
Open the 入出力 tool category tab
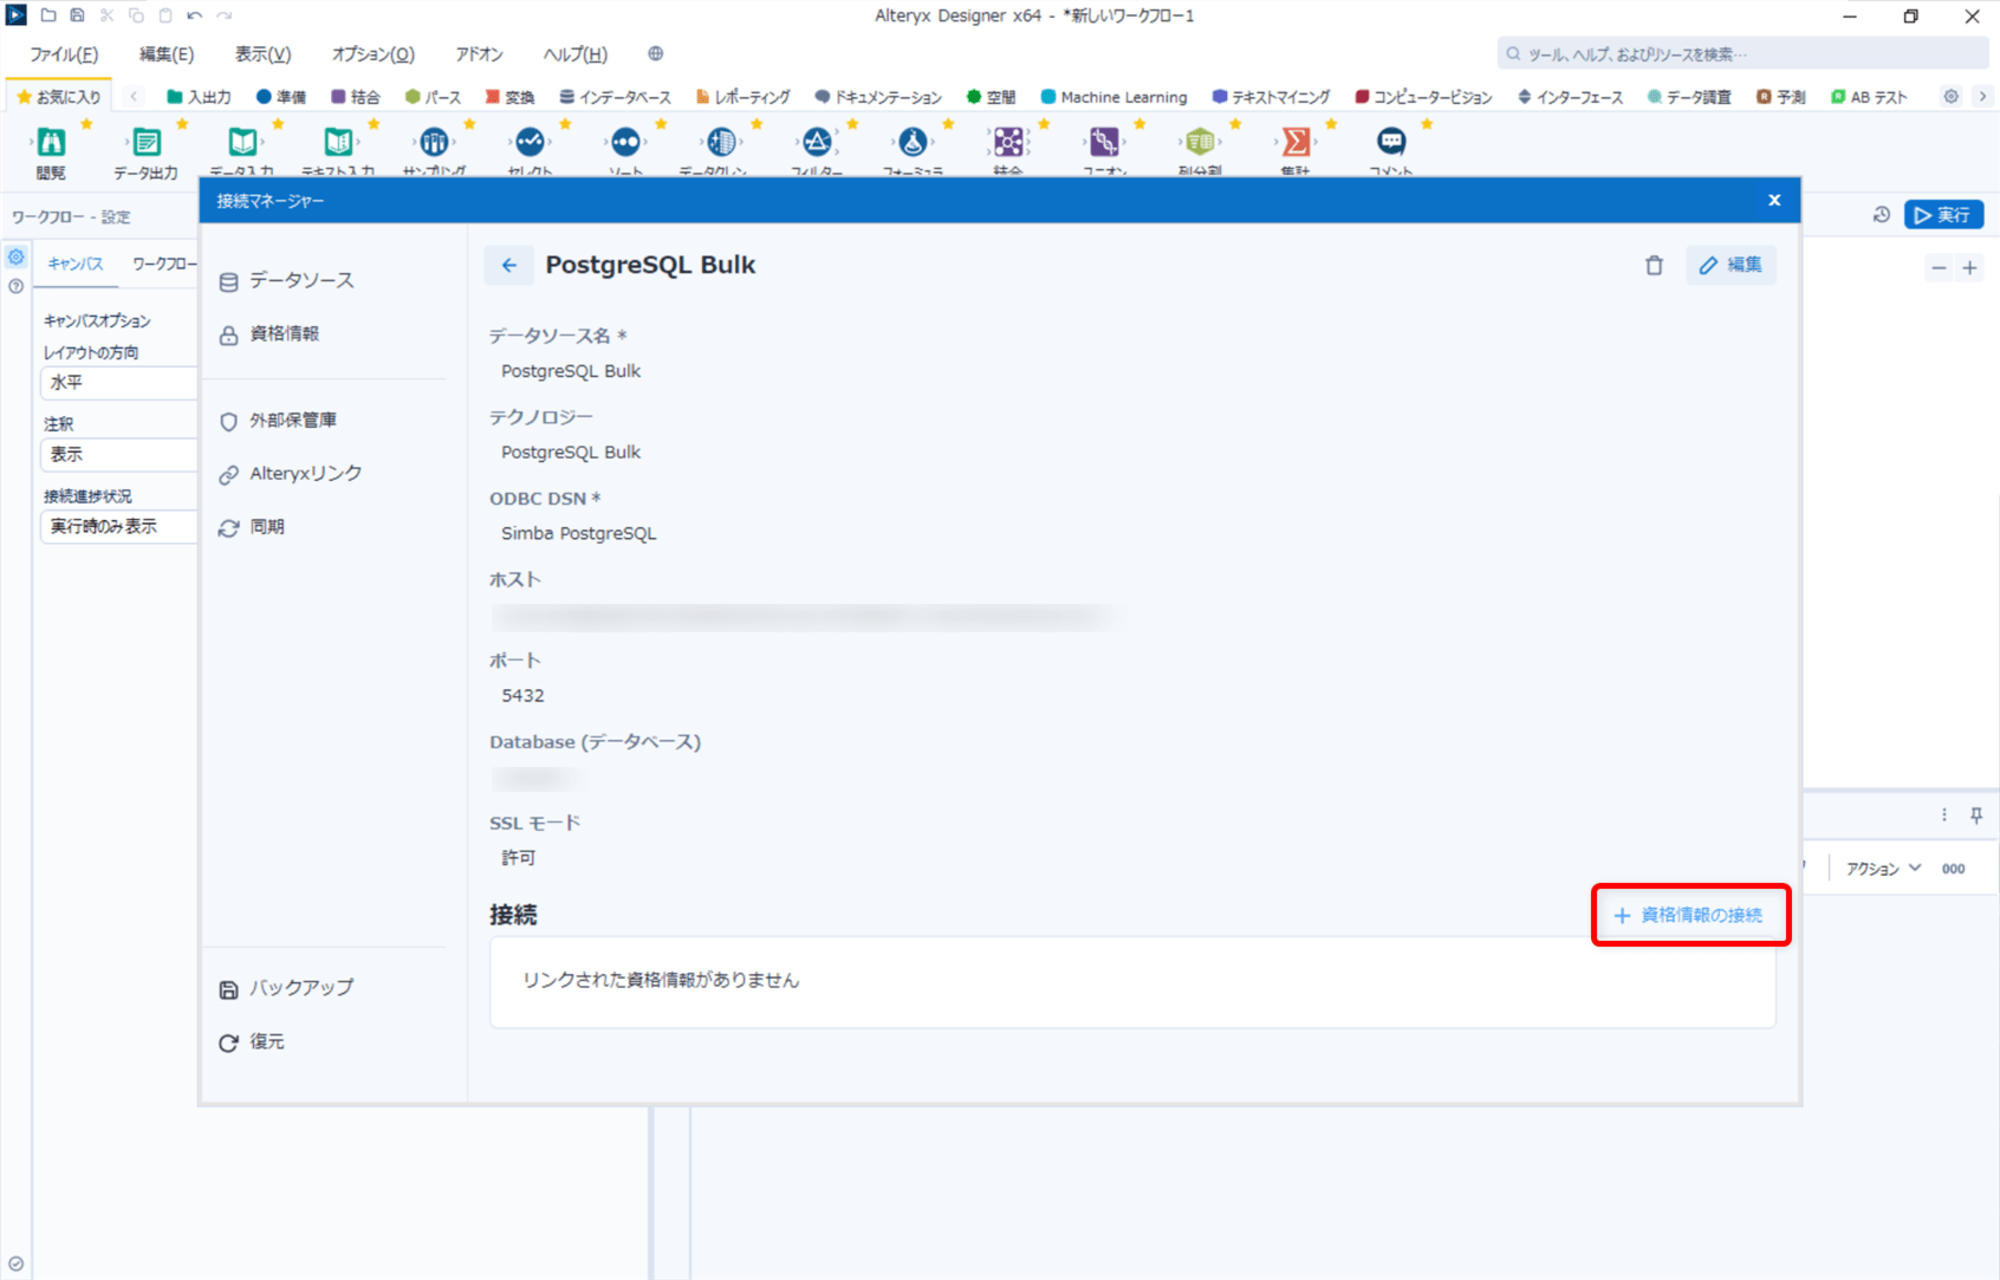click(199, 97)
